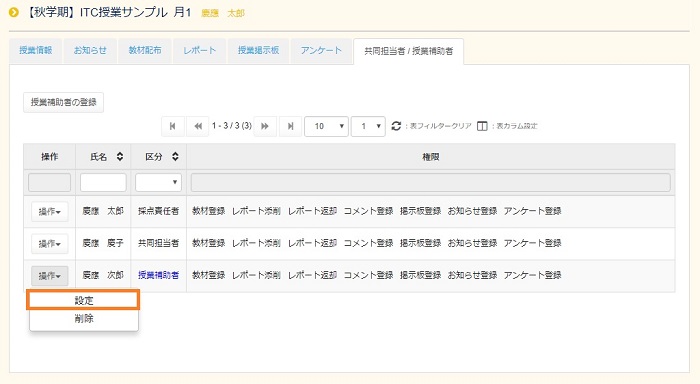Click the 氏名 filter input field
This screenshot has height=384, width=700.
click(x=103, y=182)
